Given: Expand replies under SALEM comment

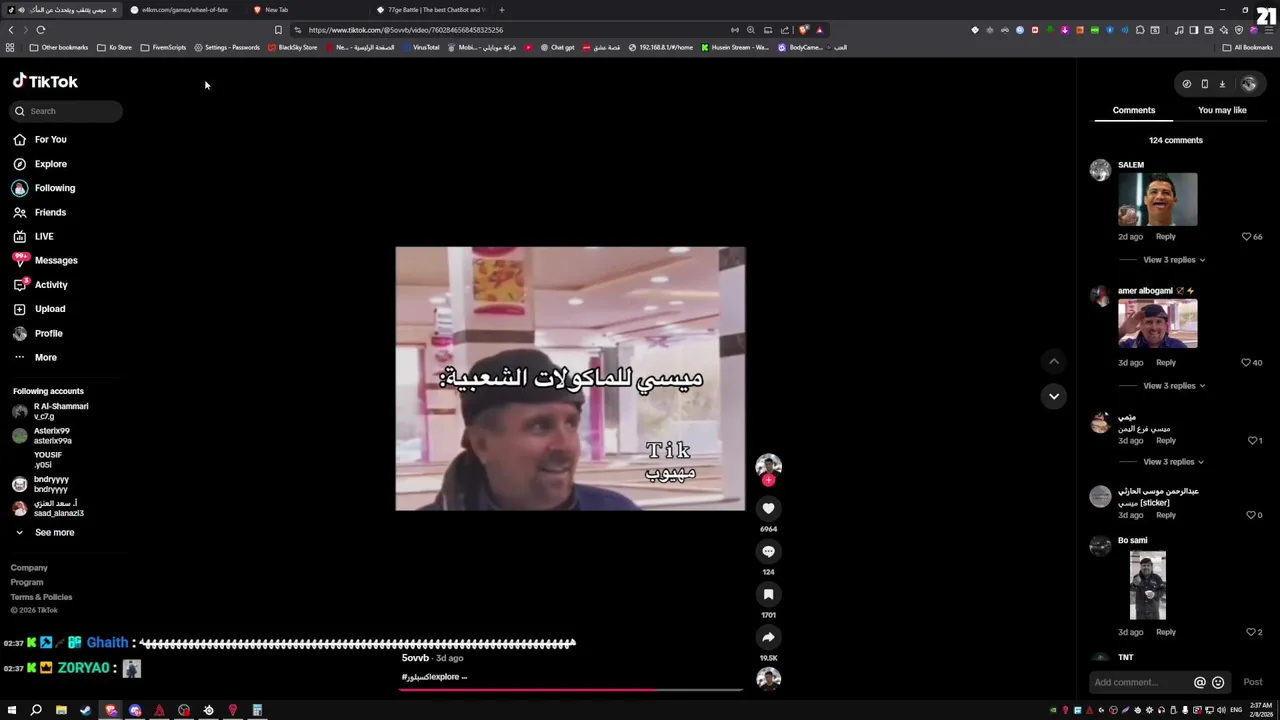Looking at the screenshot, I should (1174, 260).
